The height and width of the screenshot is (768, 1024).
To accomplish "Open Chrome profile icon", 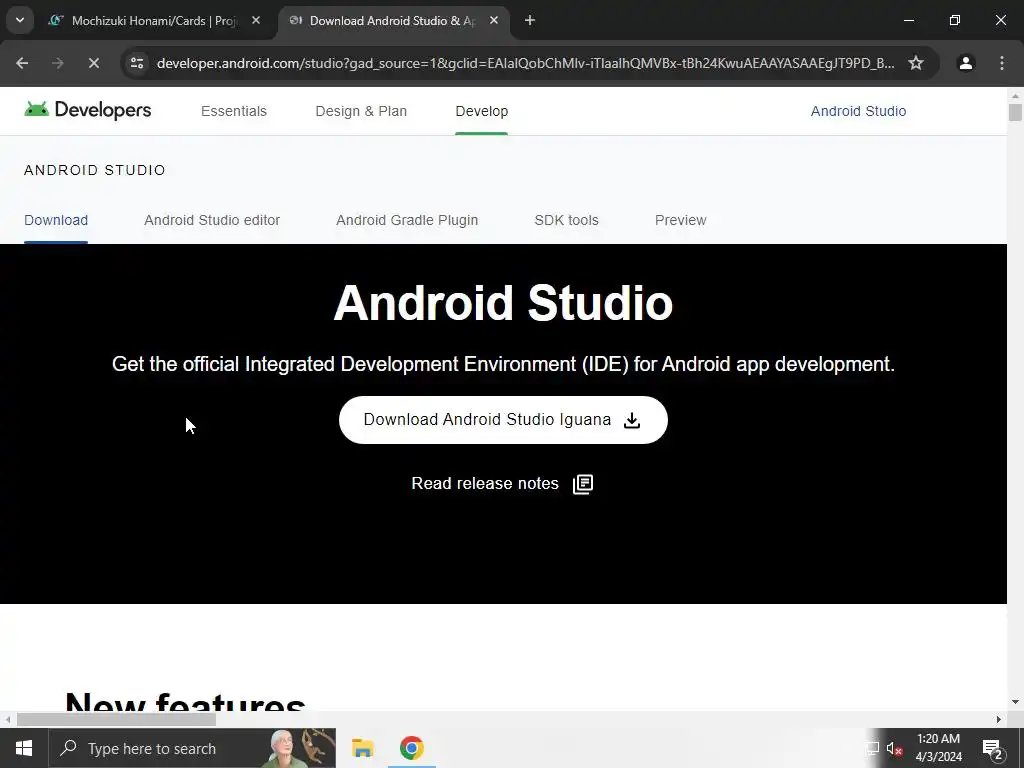I will pyautogui.click(x=965, y=63).
